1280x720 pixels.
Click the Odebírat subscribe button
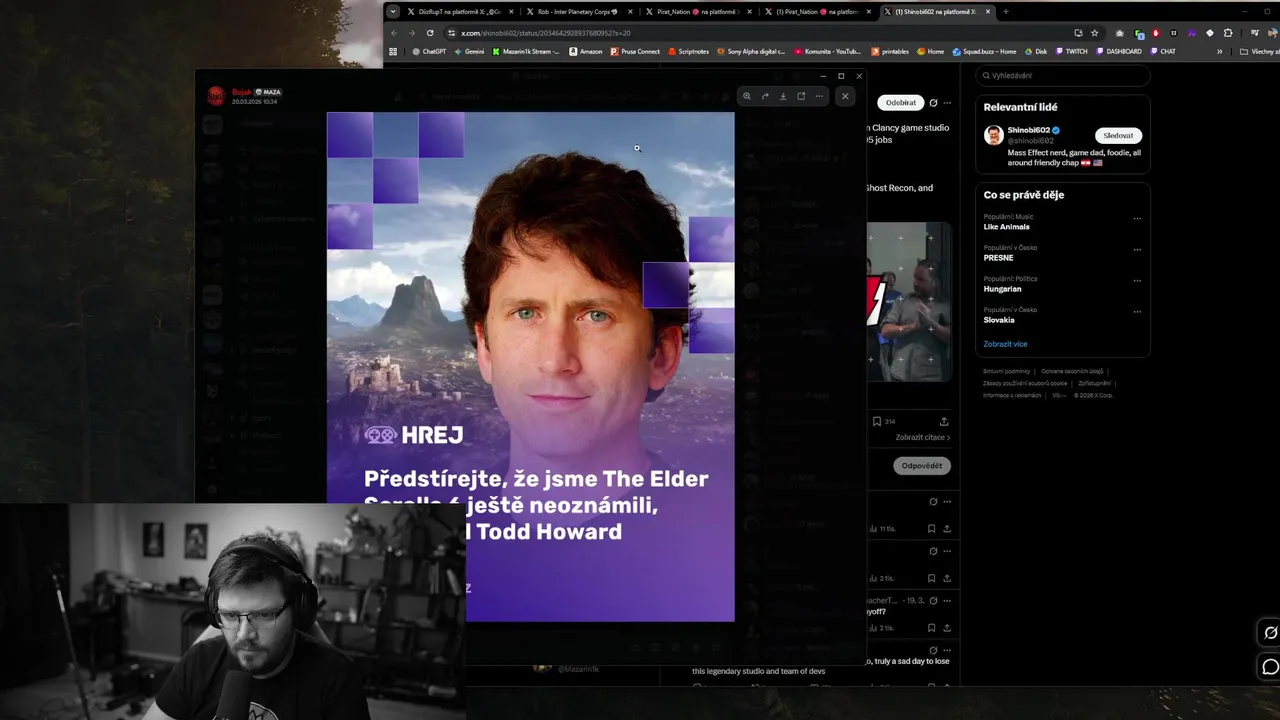(x=900, y=102)
